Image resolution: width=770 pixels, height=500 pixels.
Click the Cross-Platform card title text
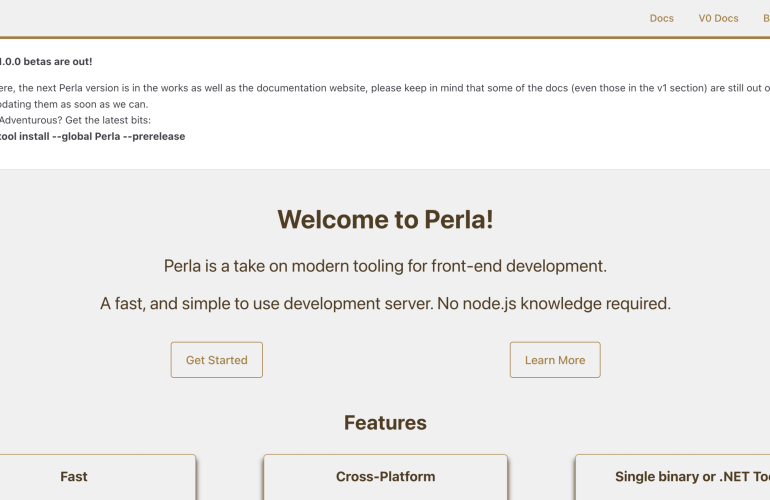(x=385, y=477)
